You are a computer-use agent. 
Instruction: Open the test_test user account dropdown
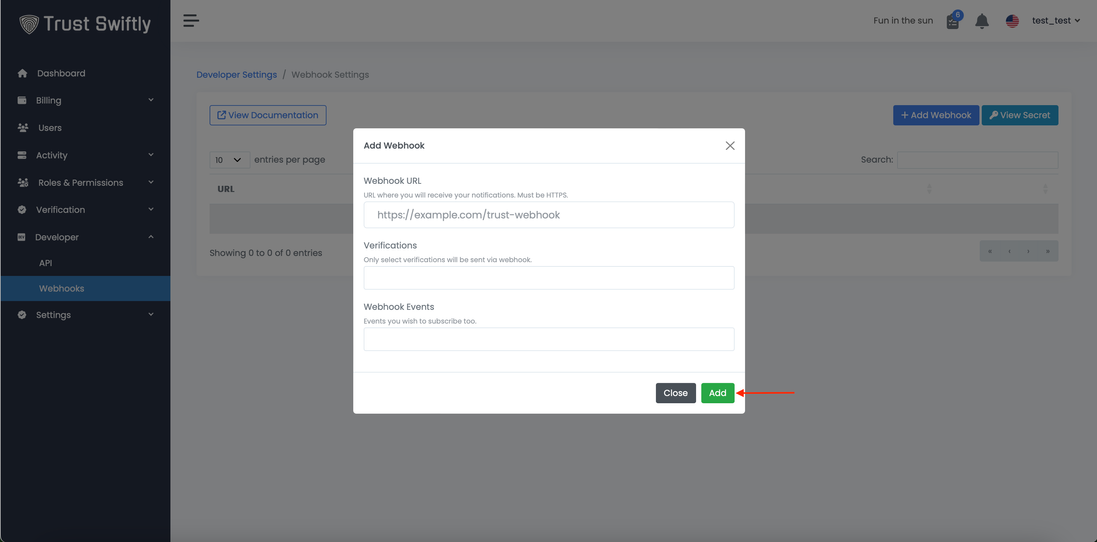[x=1055, y=21]
